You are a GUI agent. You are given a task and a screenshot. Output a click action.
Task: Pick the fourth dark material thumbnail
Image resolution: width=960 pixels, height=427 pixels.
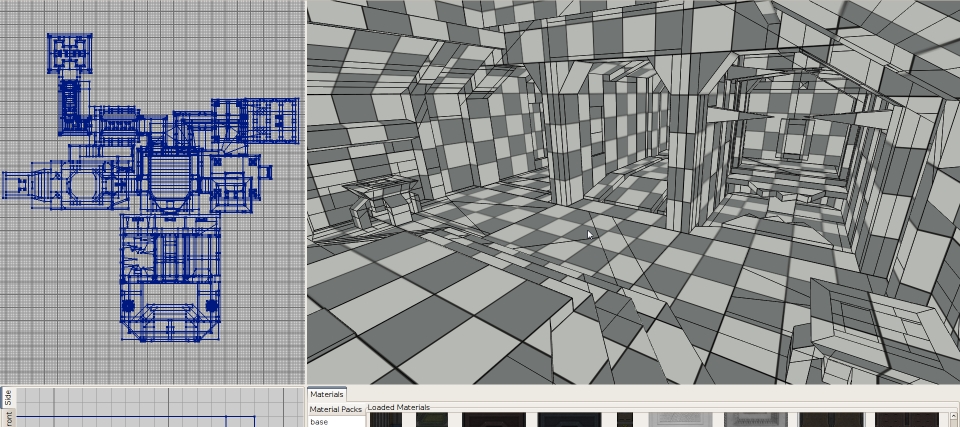pos(569,420)
